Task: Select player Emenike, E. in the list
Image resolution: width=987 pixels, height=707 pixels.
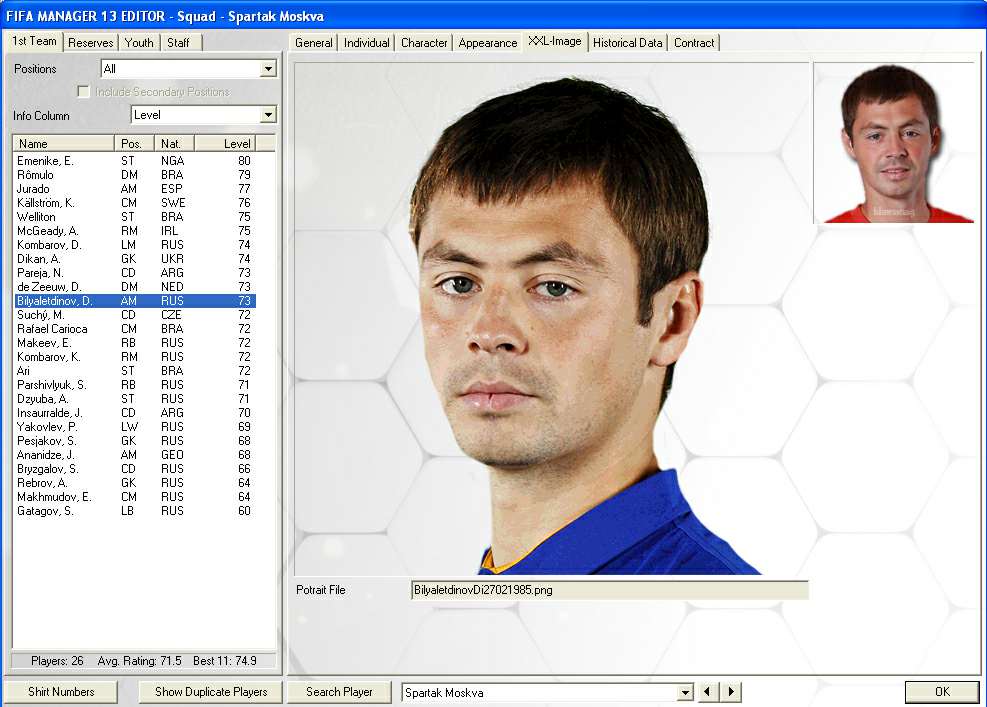Action: point(135,161)
